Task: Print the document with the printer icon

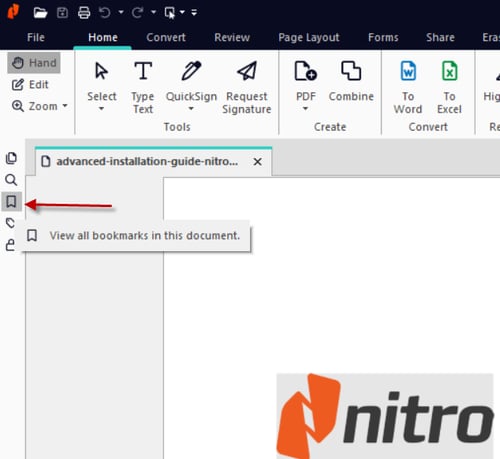Action: point(84,13)
